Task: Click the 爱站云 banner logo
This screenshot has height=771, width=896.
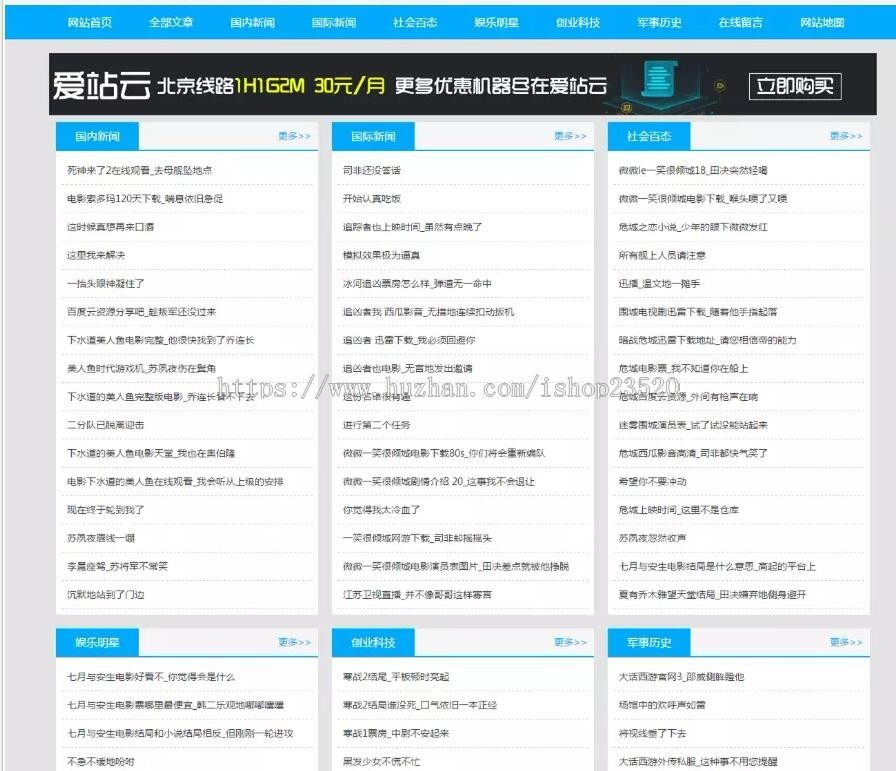Action: pos(102,86)
